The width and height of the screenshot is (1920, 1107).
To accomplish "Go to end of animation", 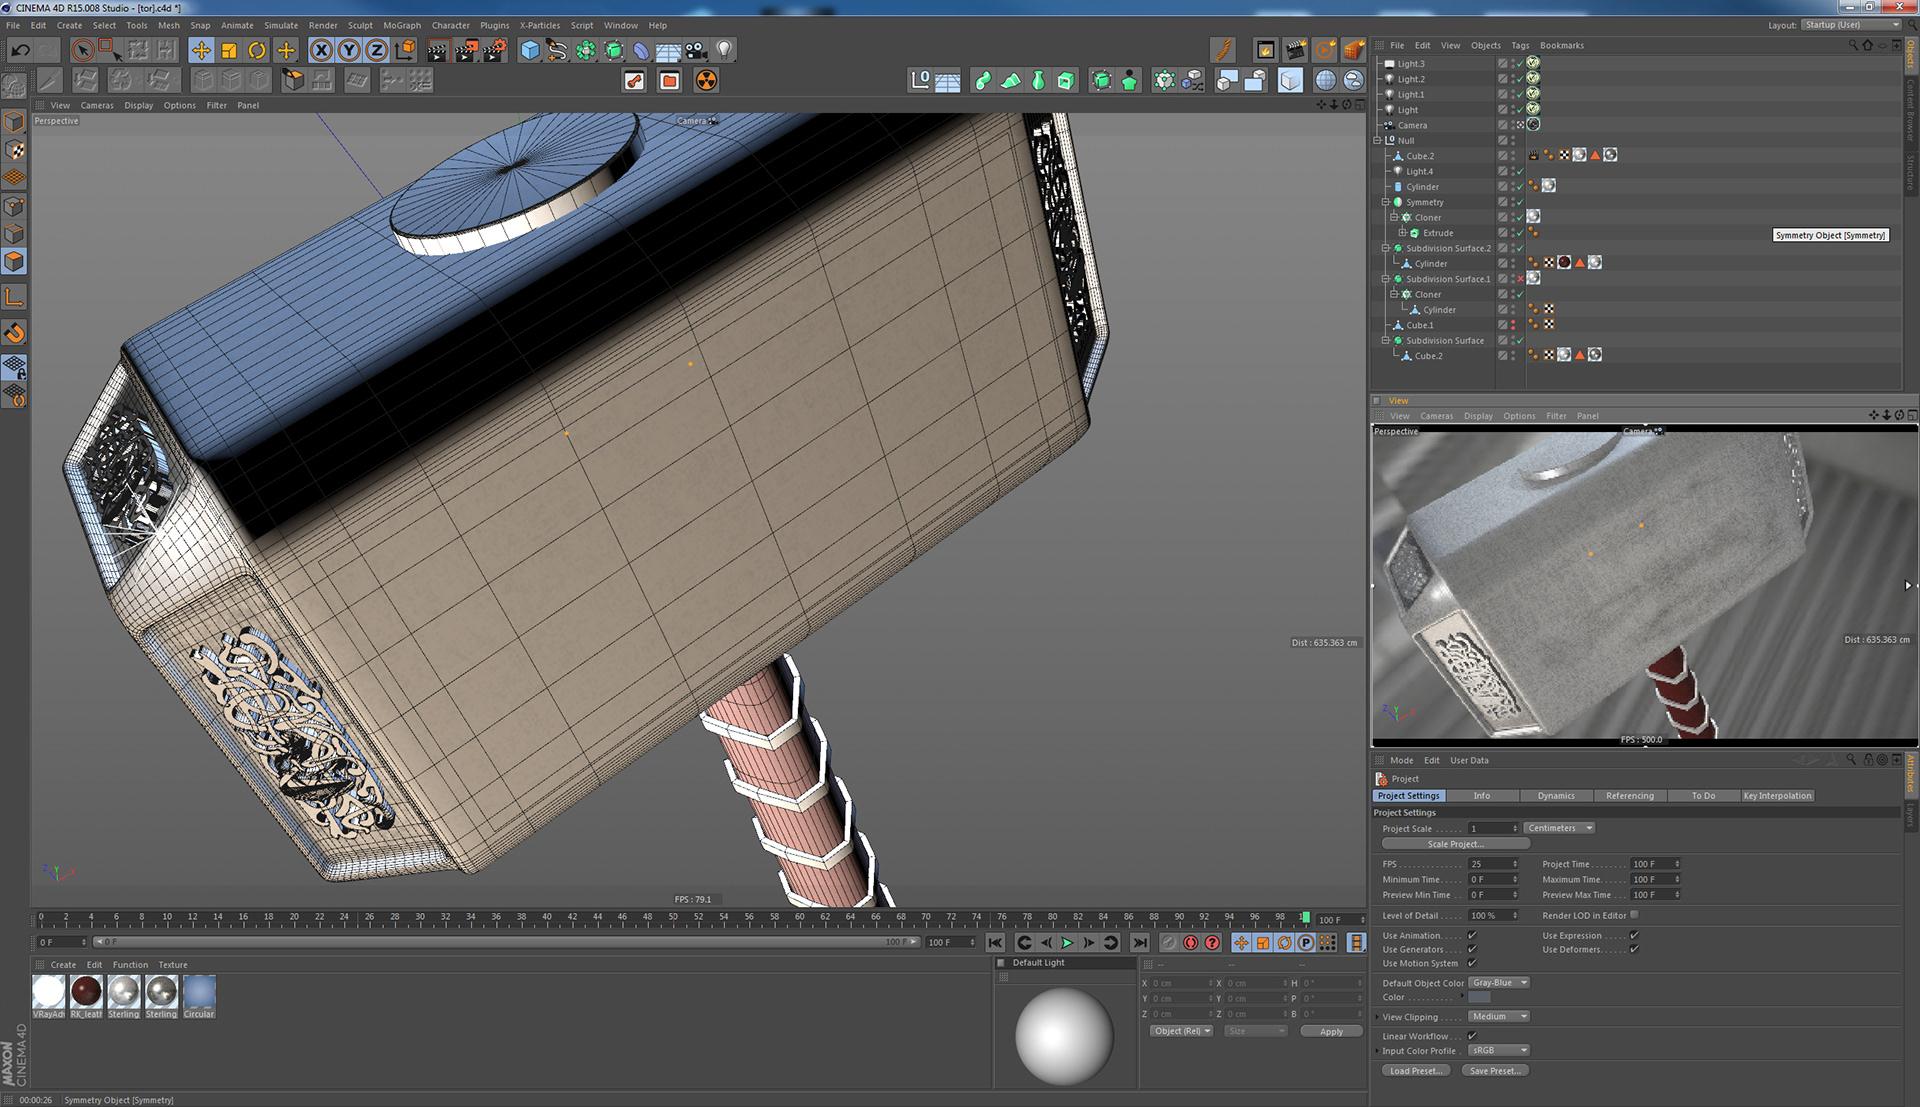I will (1139, 943).
